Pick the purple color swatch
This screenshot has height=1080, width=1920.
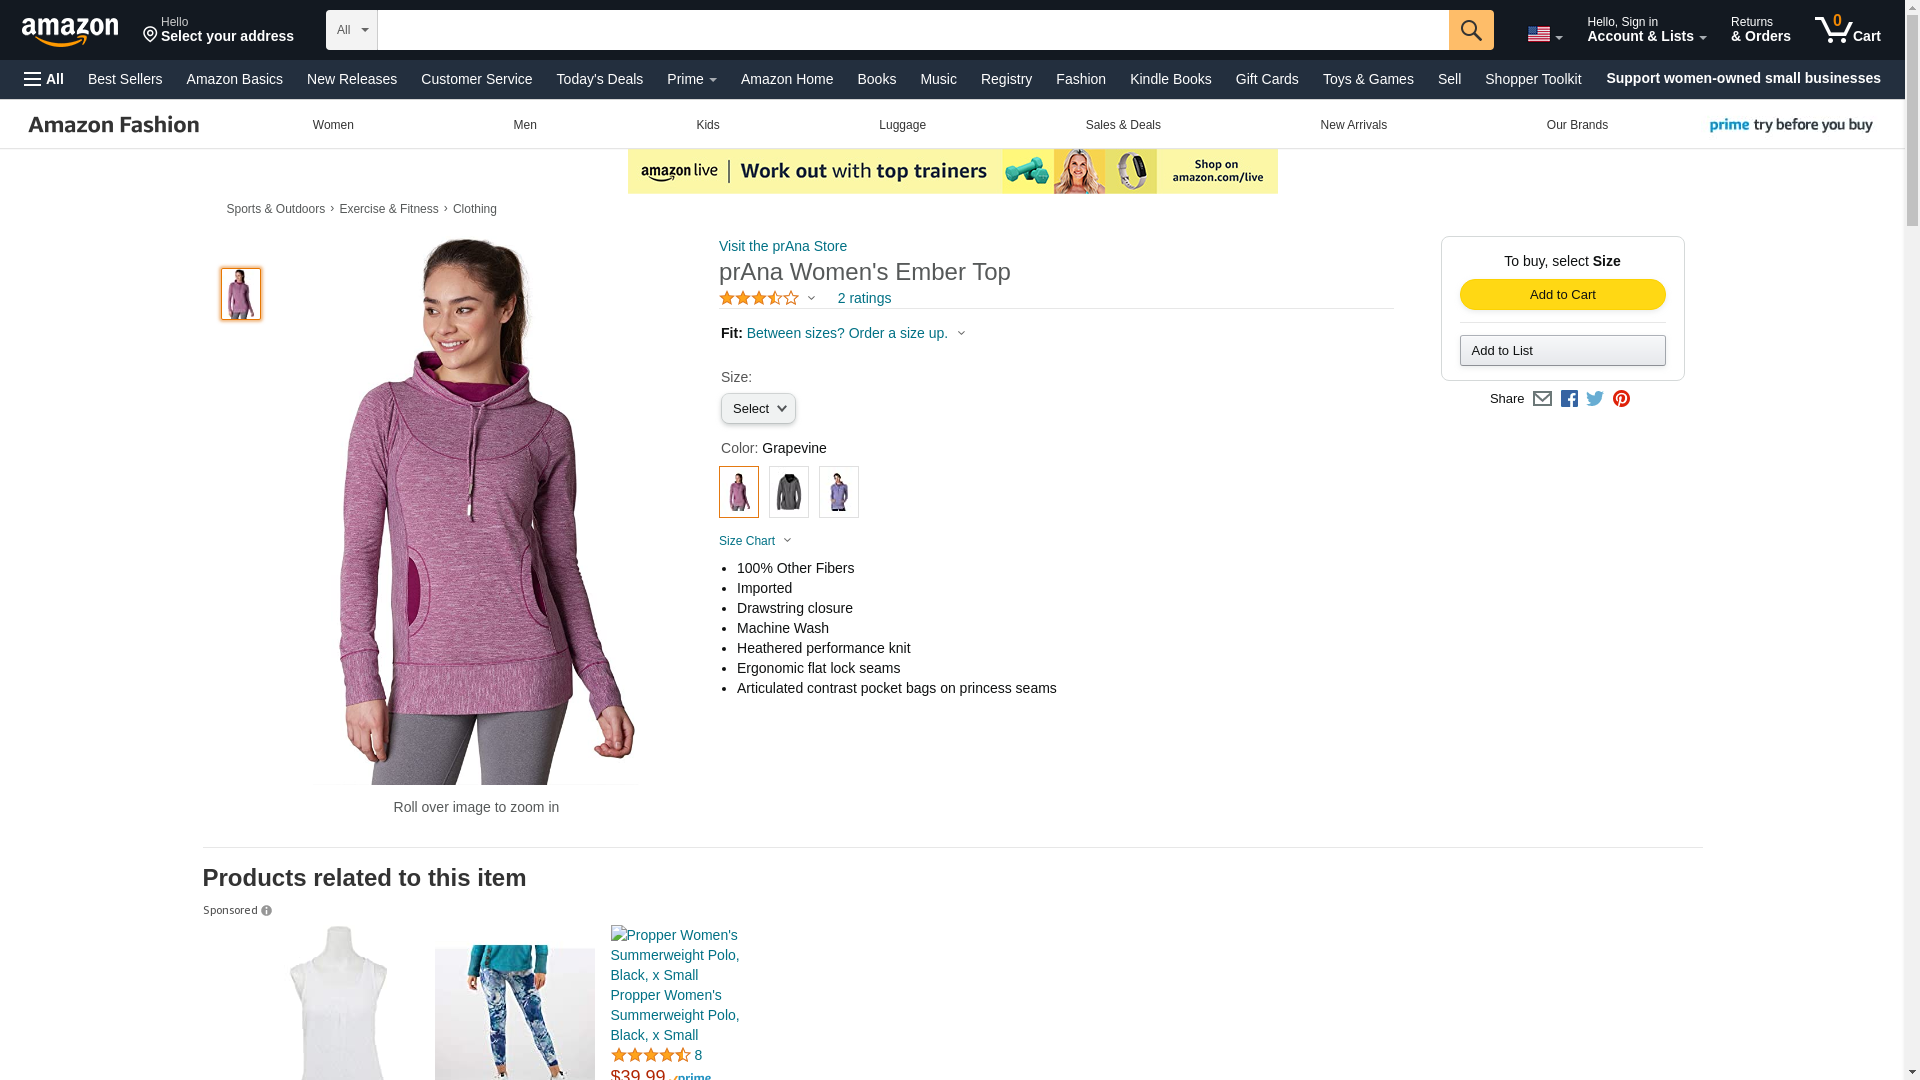838,492
